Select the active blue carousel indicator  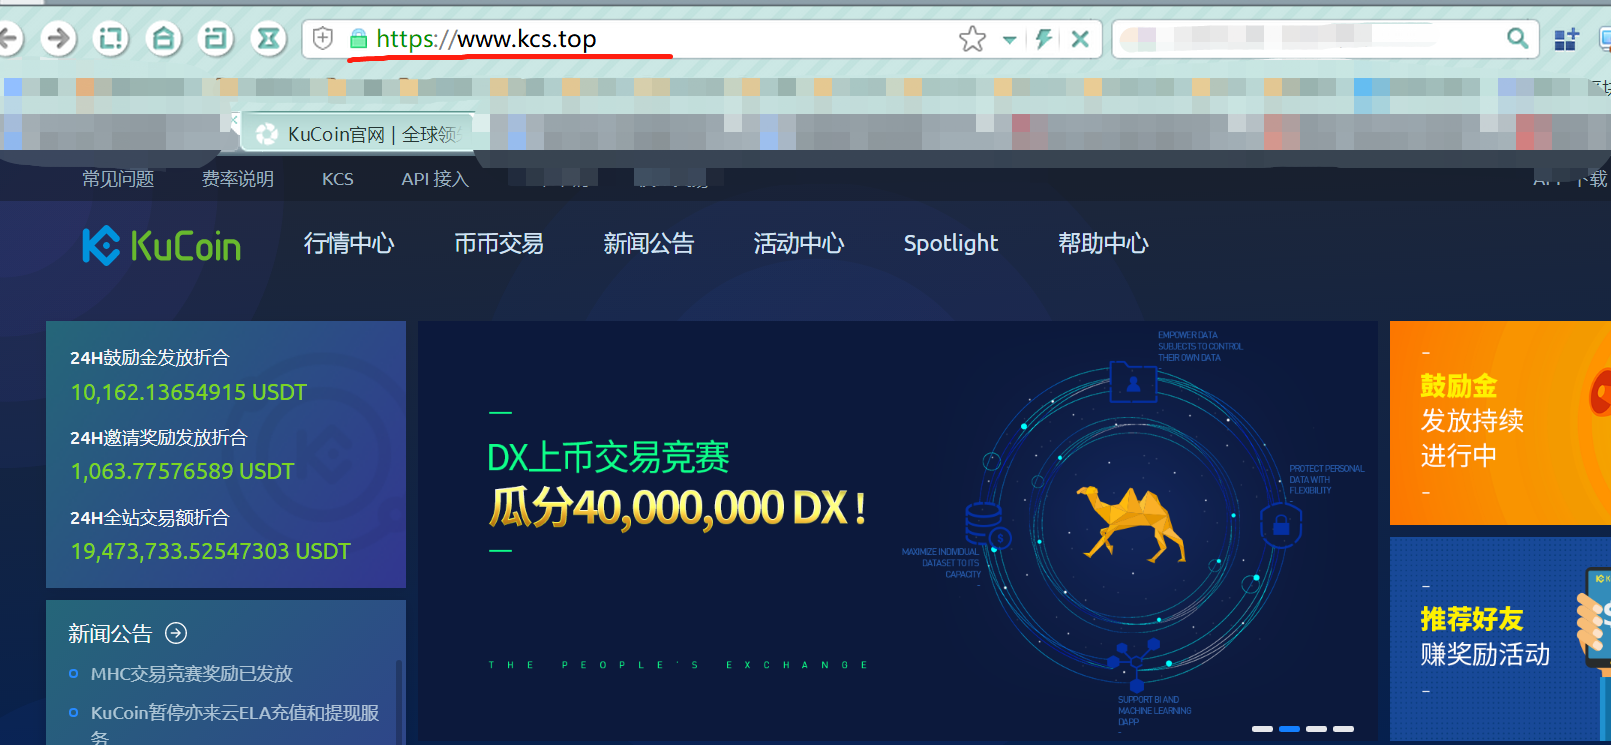pyautogui.click(x=1290, y=729)
